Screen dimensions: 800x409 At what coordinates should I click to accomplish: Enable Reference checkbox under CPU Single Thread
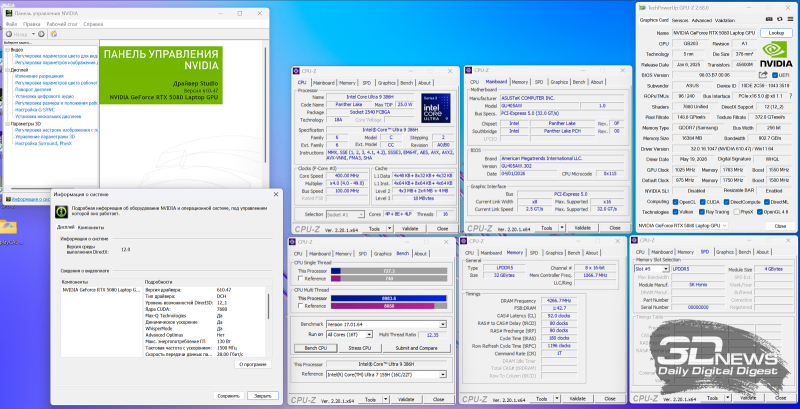[301, 278]
